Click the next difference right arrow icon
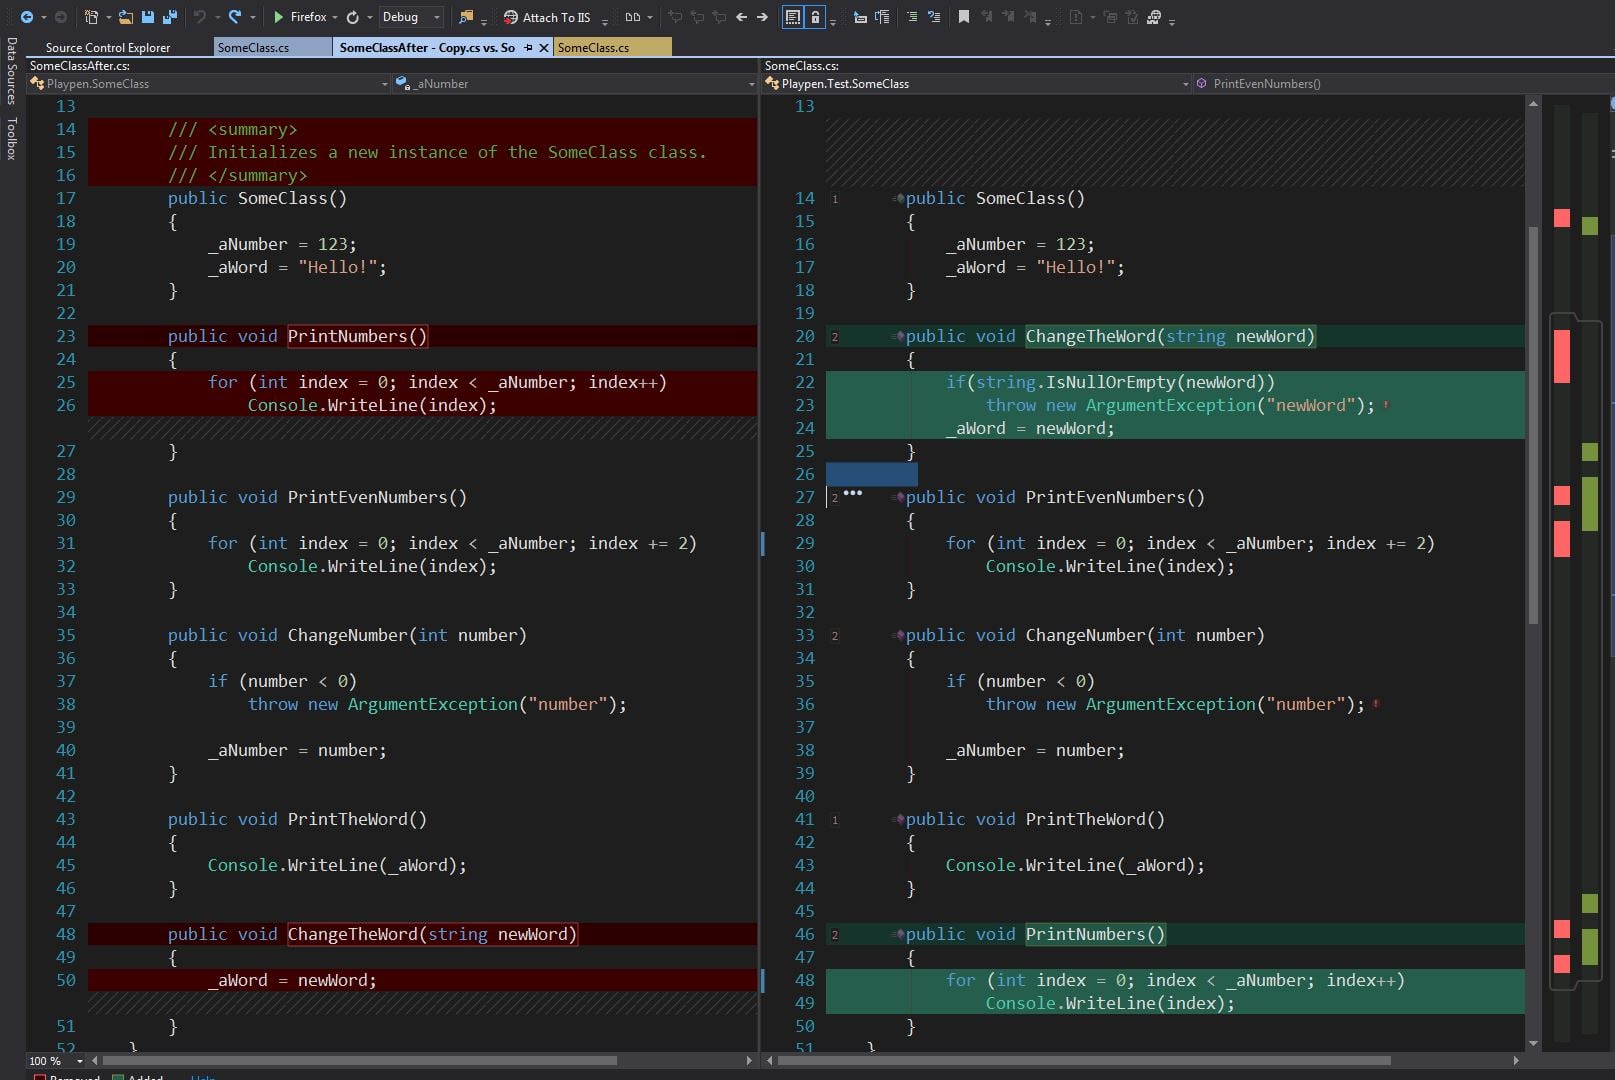 762,17
